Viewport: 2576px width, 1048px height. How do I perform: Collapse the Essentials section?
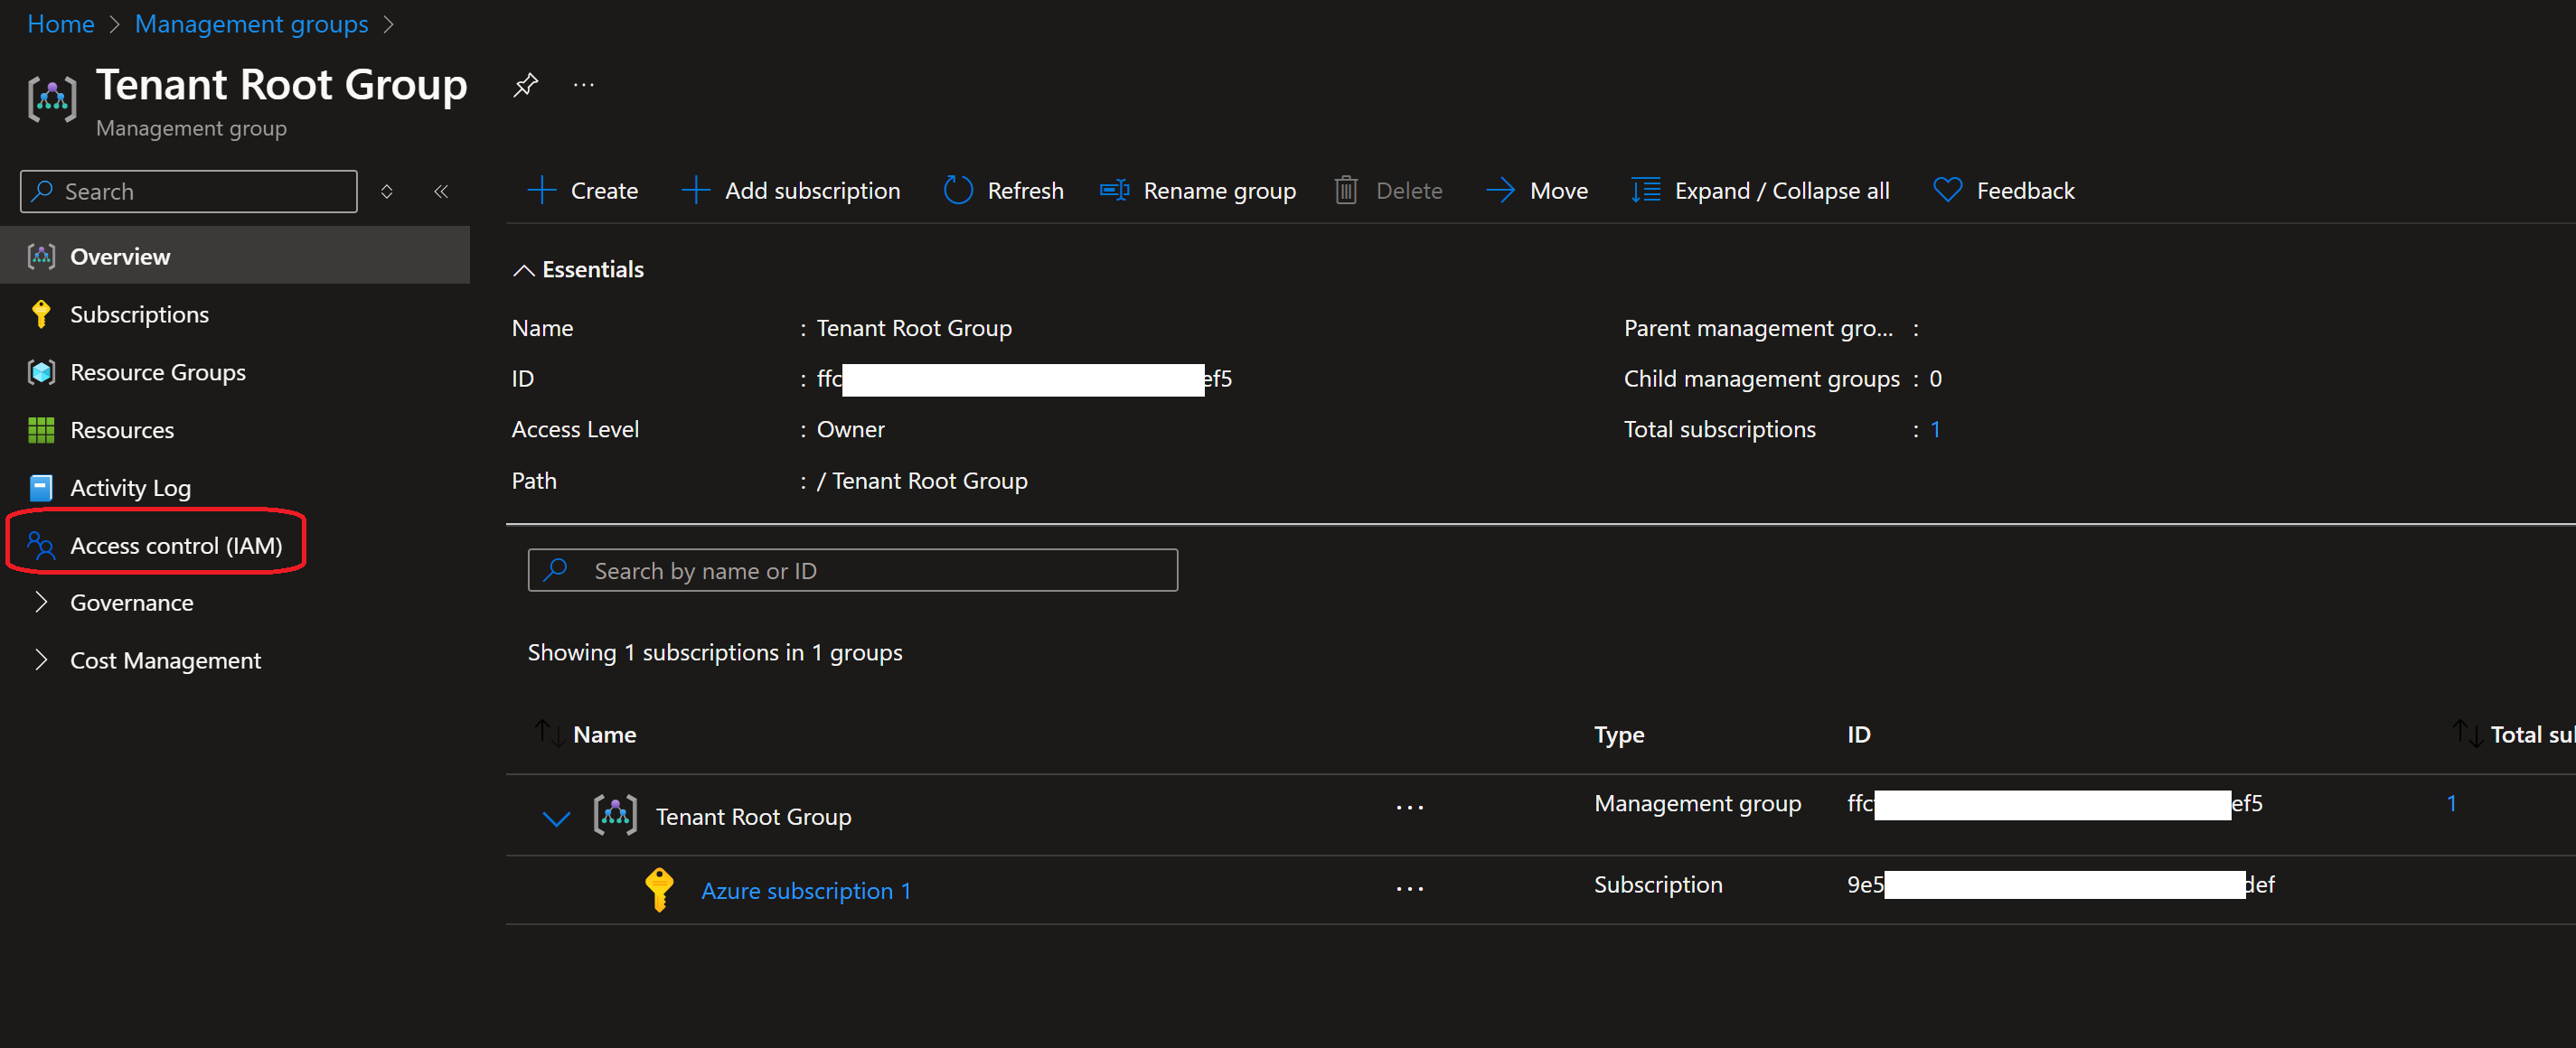coord(523,270)
